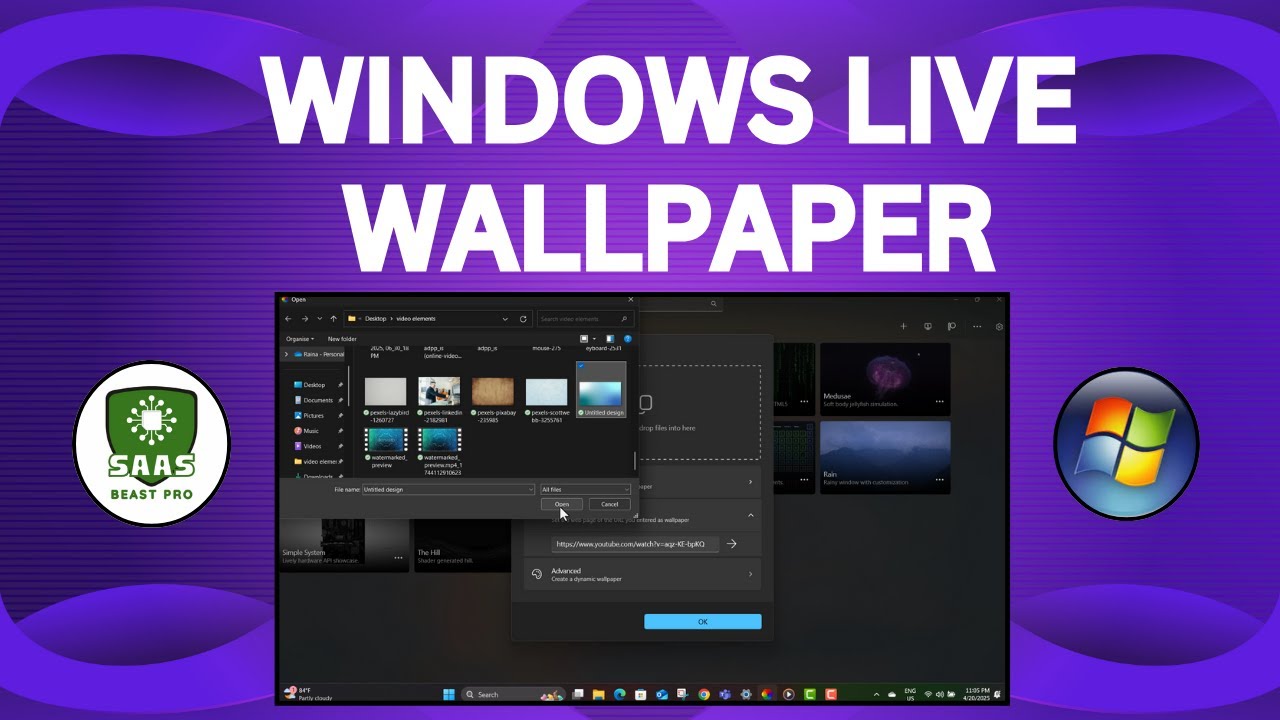The image size is (1280, 720).
Task: Open Google Chrome from the taskbar
Action: [x=704, y=694]
